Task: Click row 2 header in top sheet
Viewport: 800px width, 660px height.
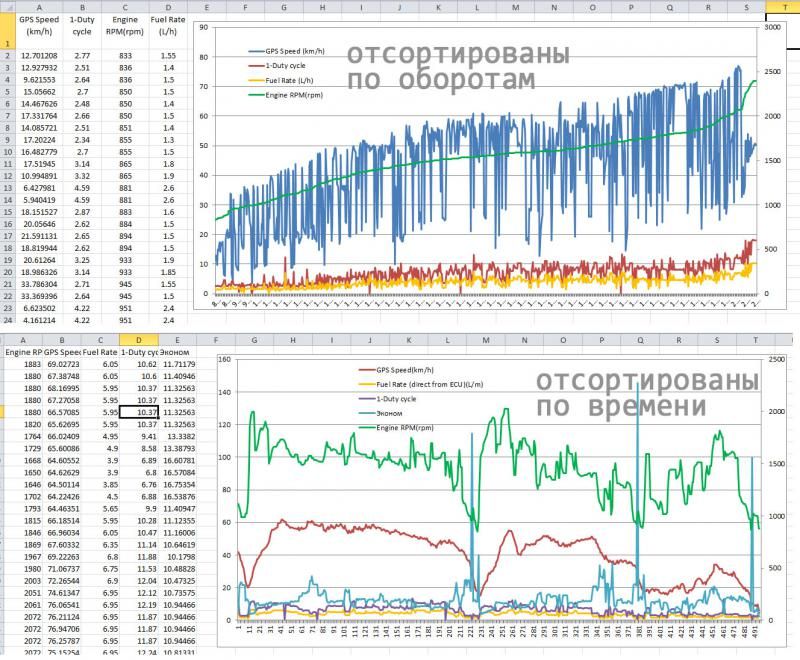Action: click(x=6, y=56)
